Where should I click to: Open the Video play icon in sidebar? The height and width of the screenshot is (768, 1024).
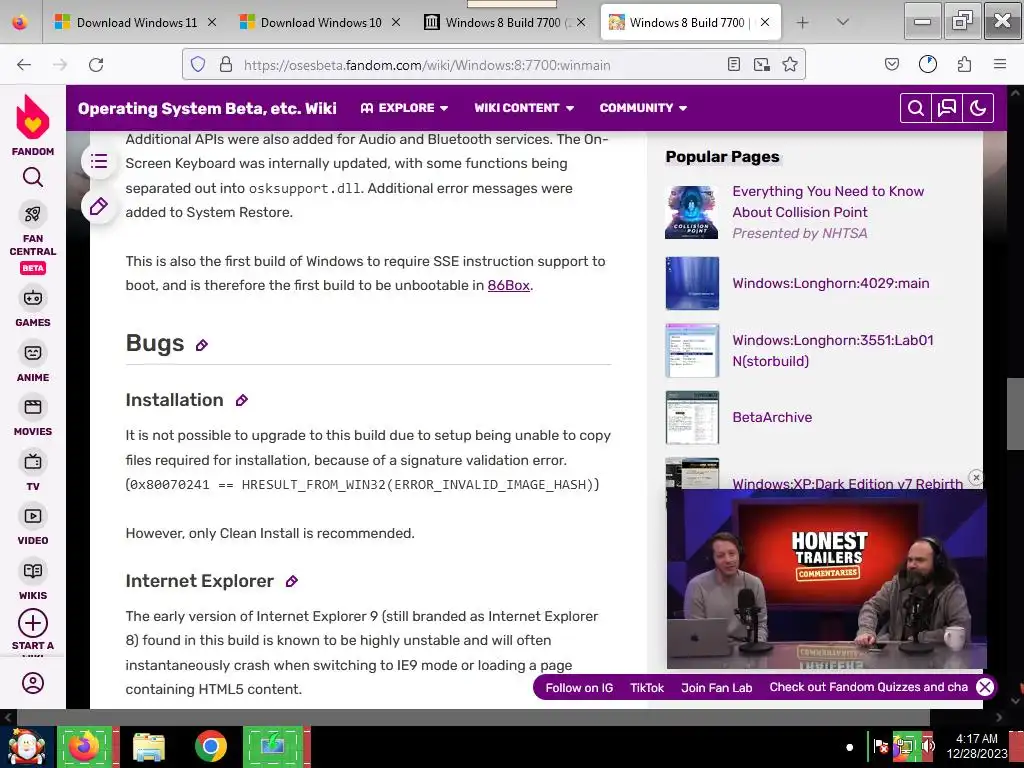click(33, 516)
